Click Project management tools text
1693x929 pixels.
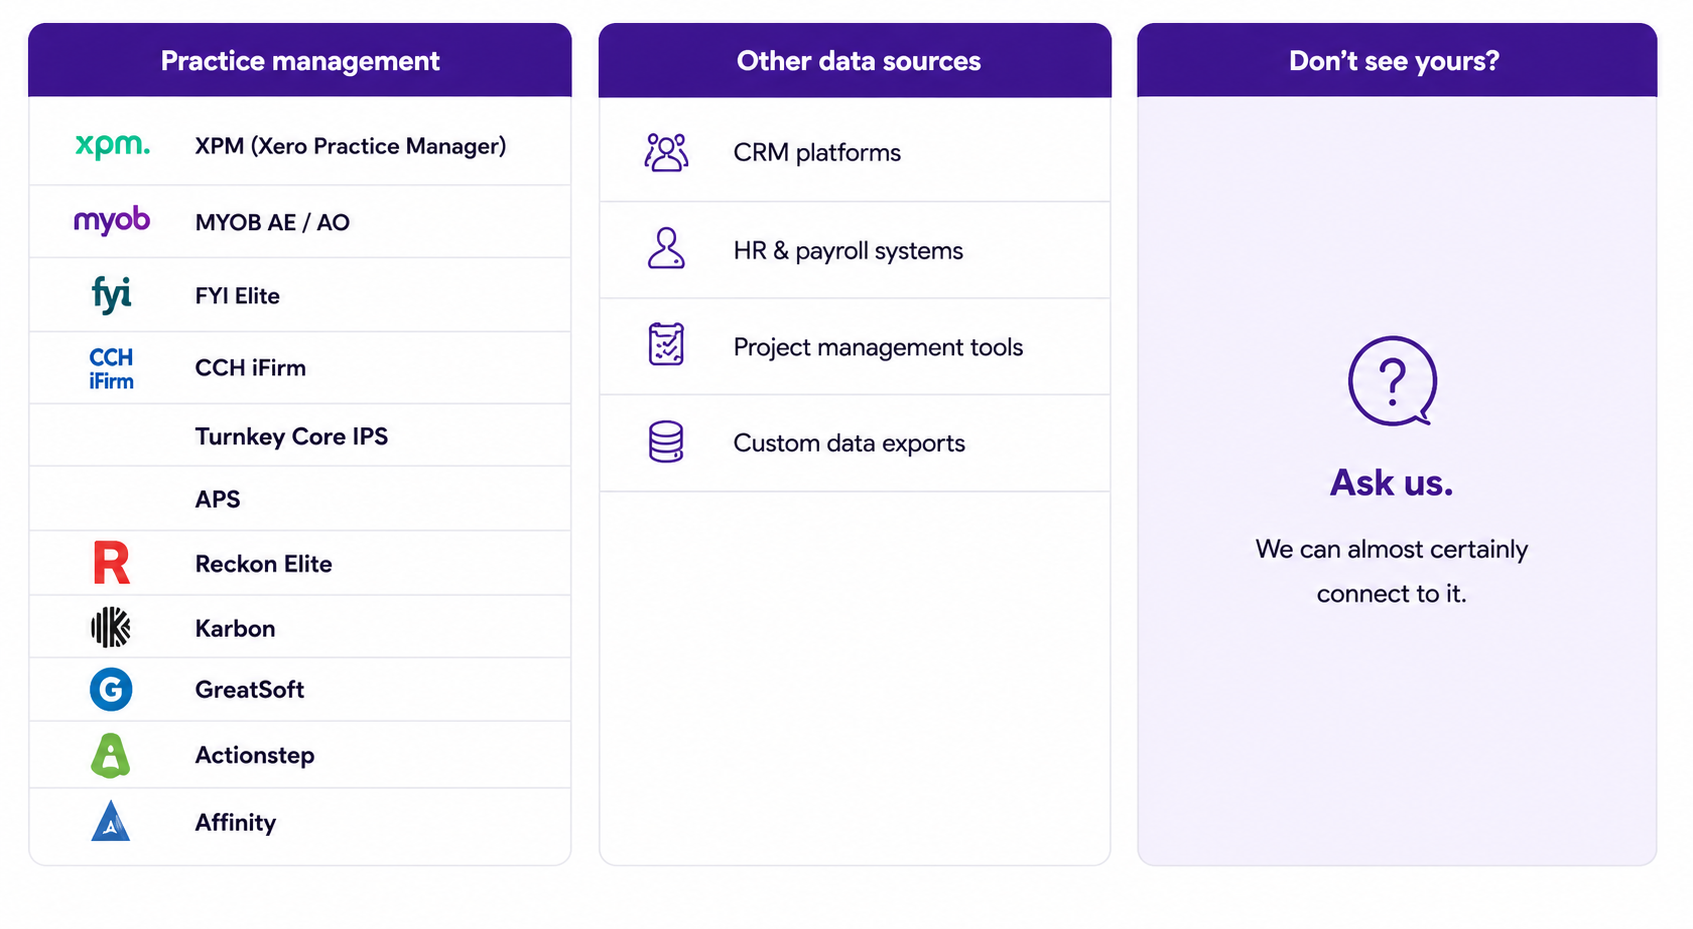878,347
